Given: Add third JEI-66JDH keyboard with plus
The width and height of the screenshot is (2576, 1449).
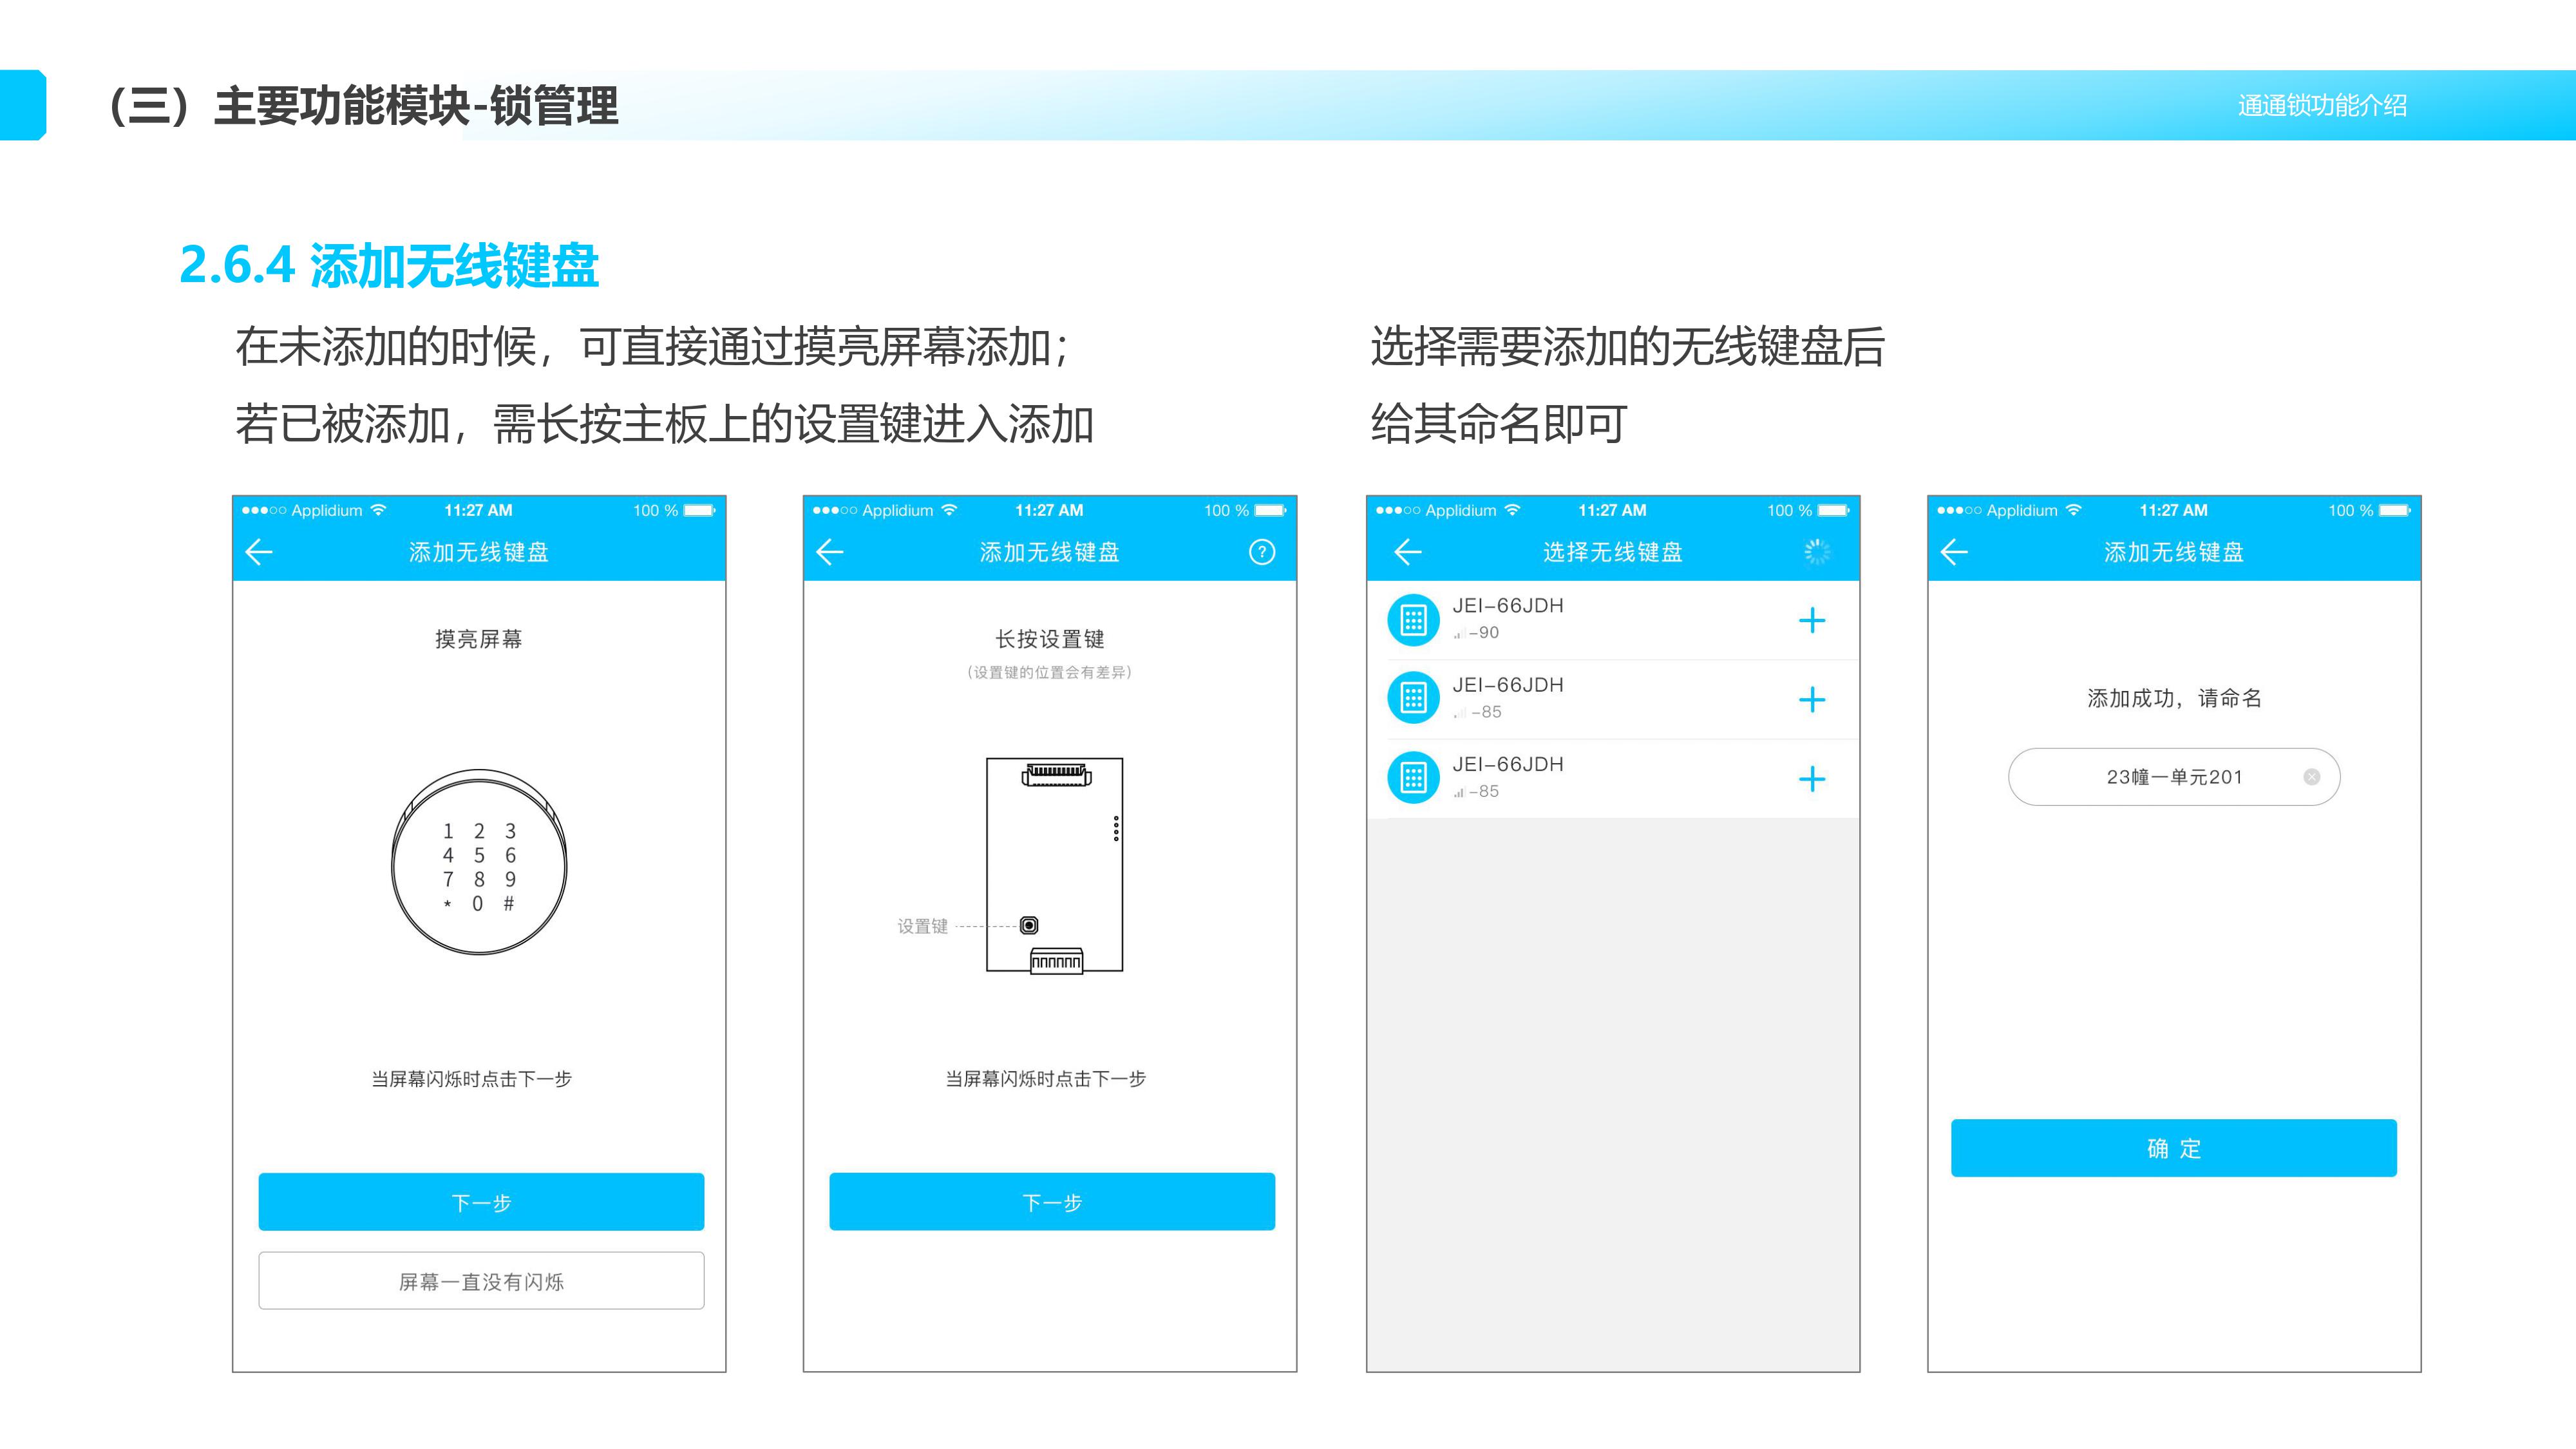Looking at the screenshot, I should [x=1811, y=778].
